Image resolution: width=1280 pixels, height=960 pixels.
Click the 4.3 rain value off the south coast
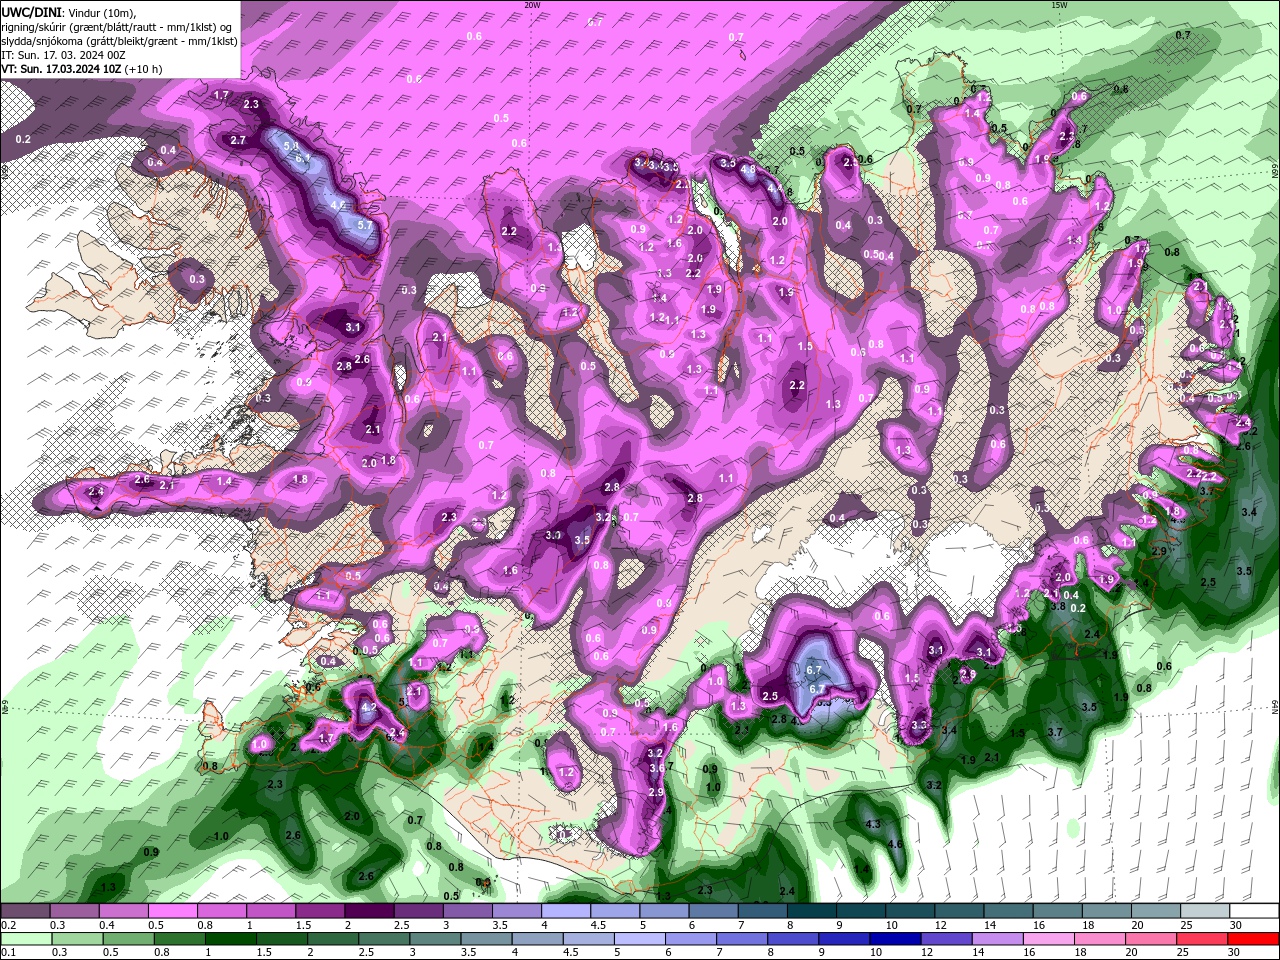click(872, 824)
